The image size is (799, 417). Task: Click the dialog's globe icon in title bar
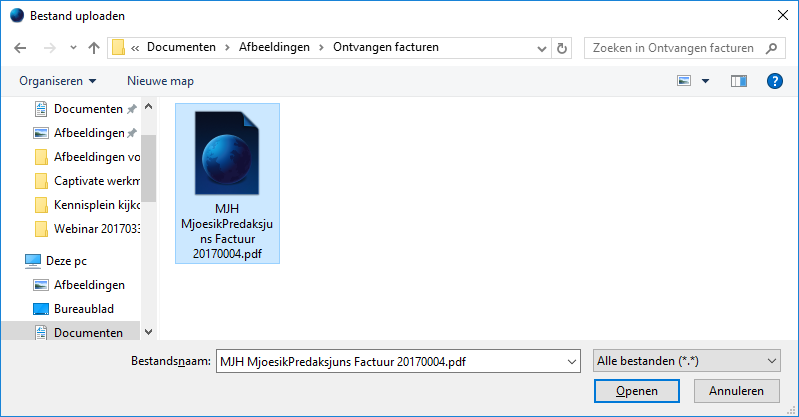pos(17,16)
